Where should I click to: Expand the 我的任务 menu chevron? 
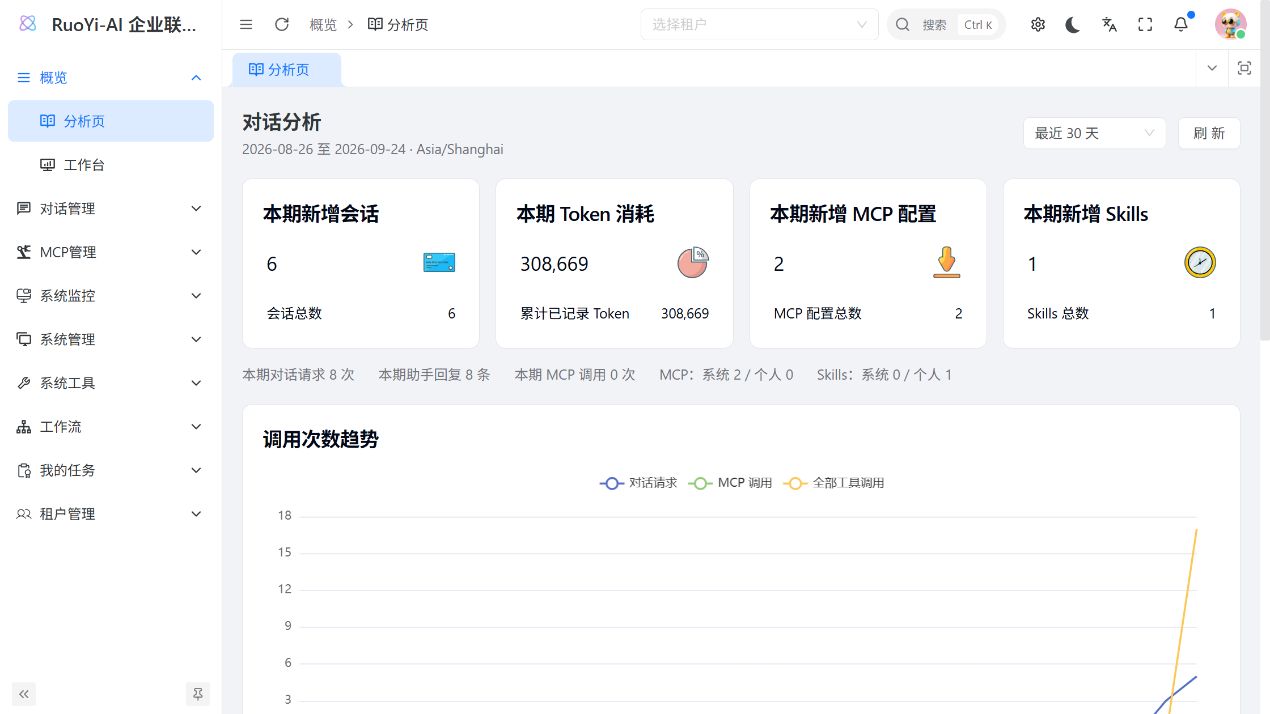pos(196,470)
